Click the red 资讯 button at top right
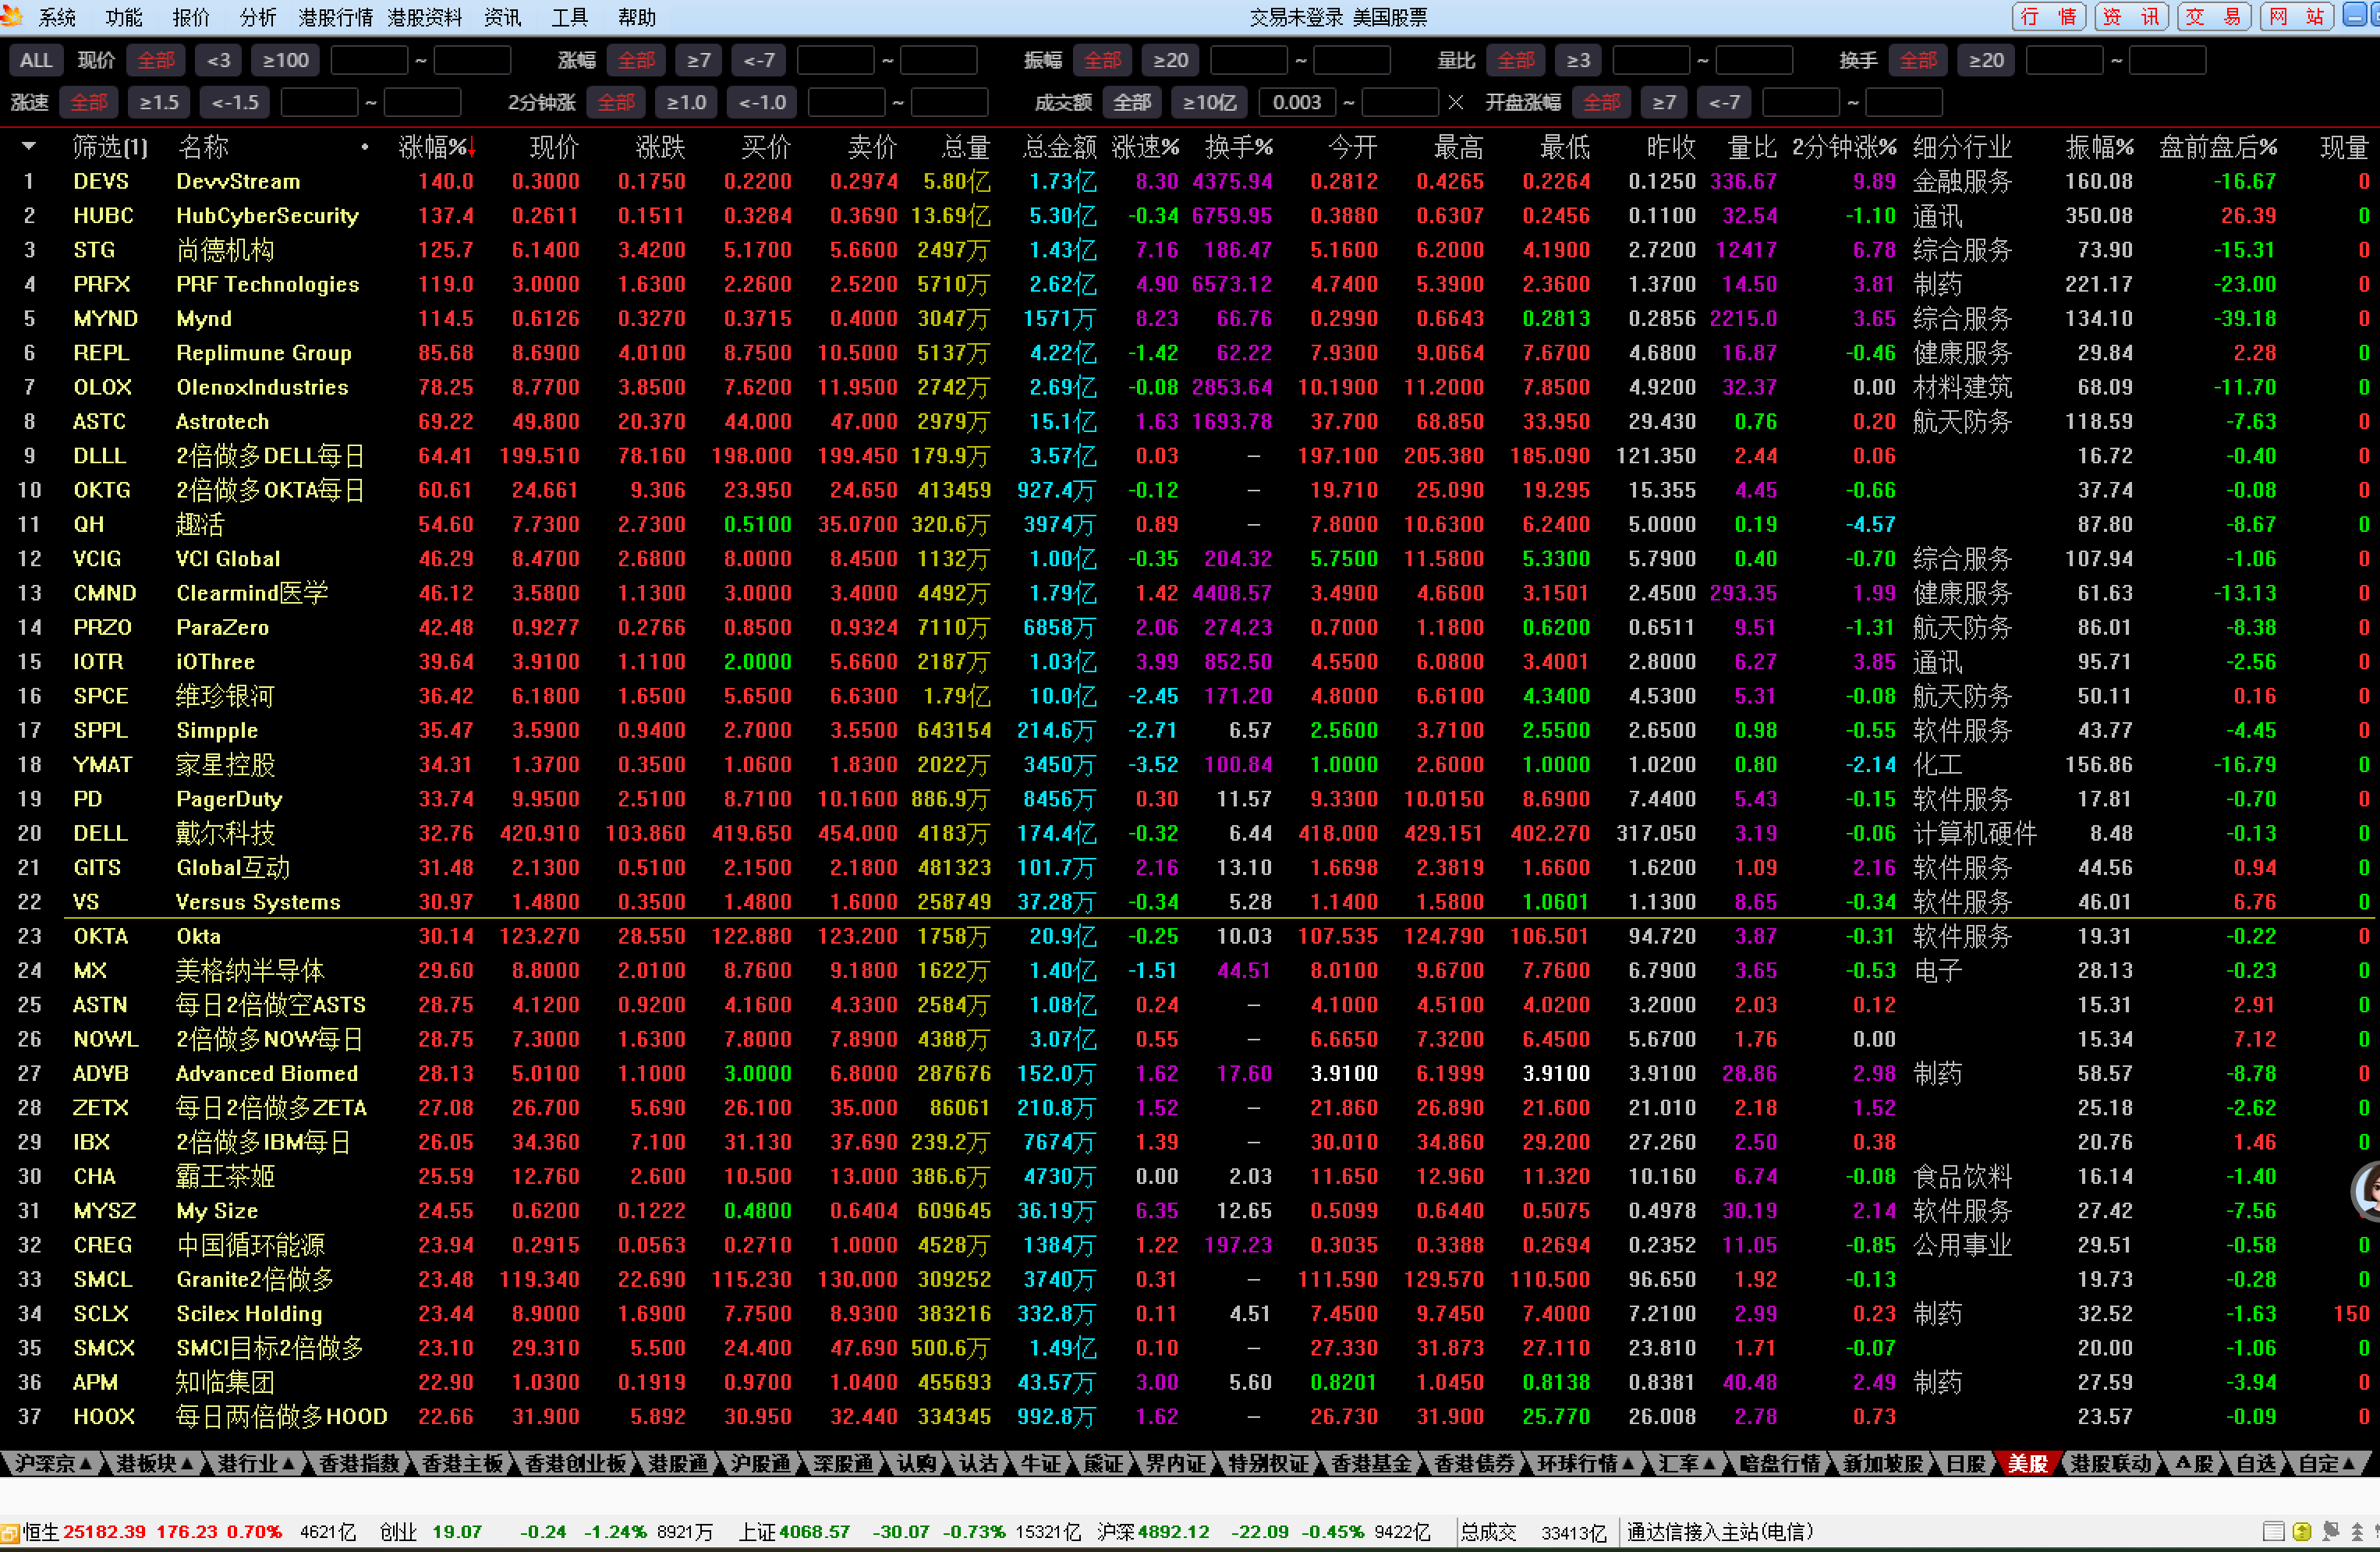The width and height of the screenshot is (2380, 1552). (x=2131, y=16)
